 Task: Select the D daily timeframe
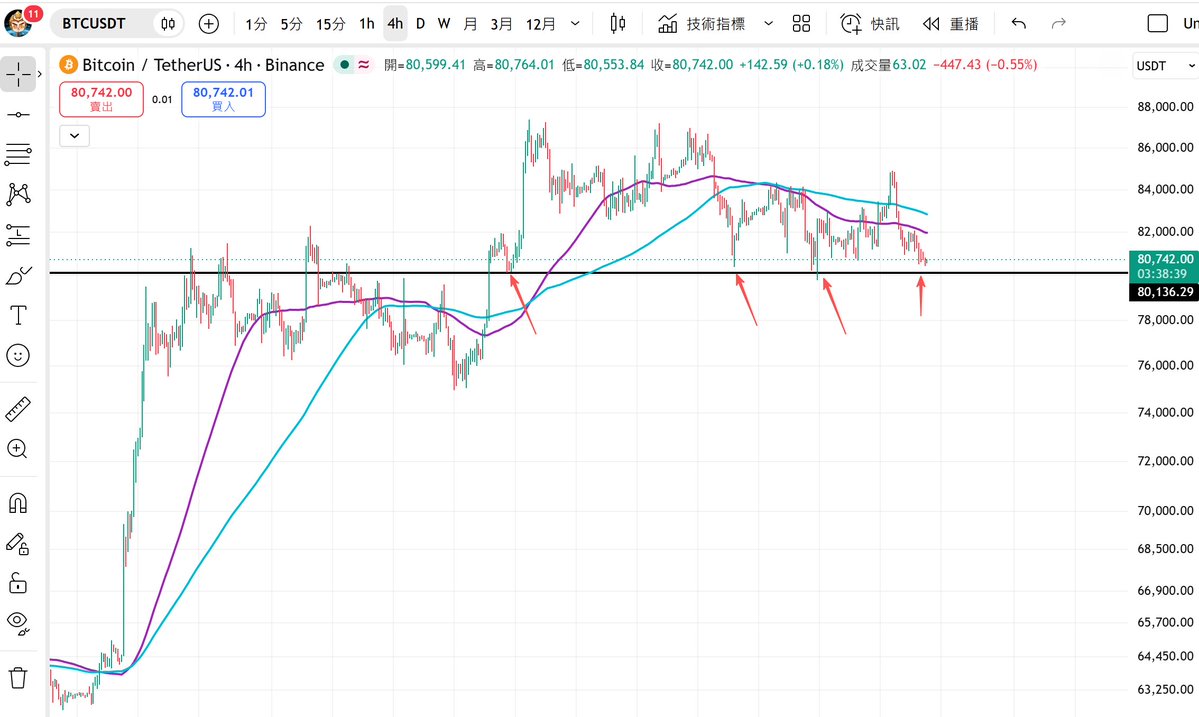point(420,24)
